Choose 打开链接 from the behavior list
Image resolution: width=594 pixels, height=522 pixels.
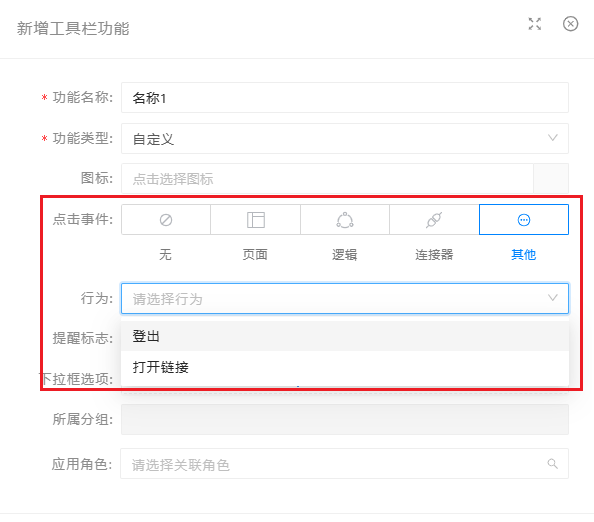point(345,367)
